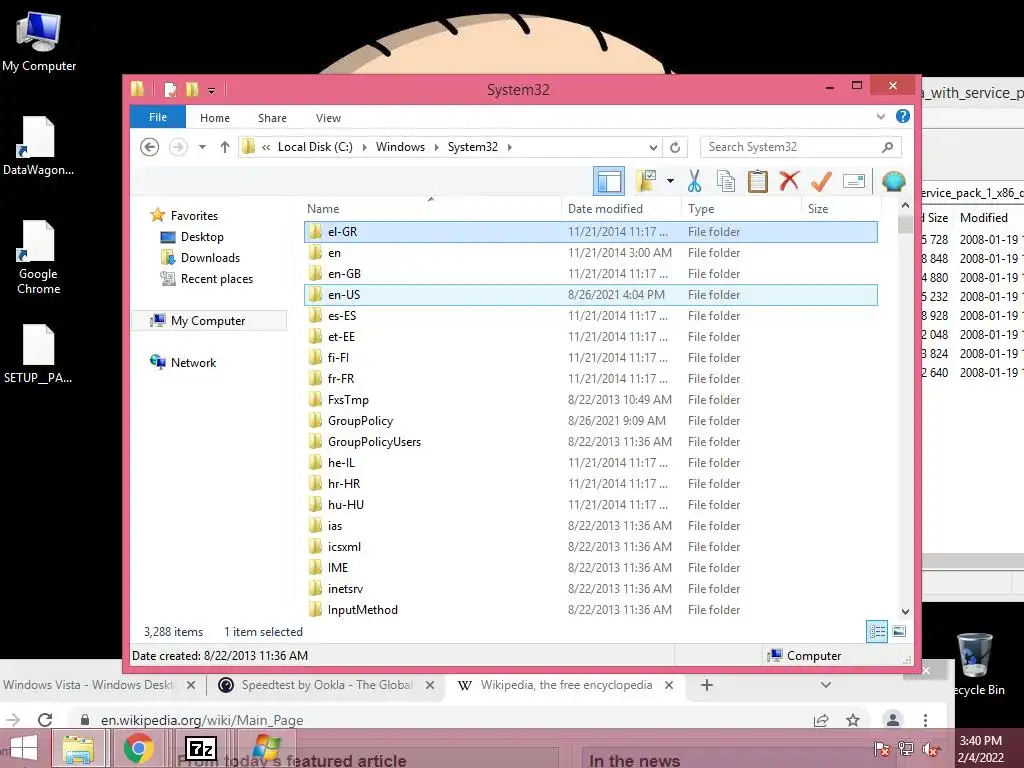Open a new tab in Chrome
Image resolution: width=1024 pixels, height=768 pixels.
[707, 685]
